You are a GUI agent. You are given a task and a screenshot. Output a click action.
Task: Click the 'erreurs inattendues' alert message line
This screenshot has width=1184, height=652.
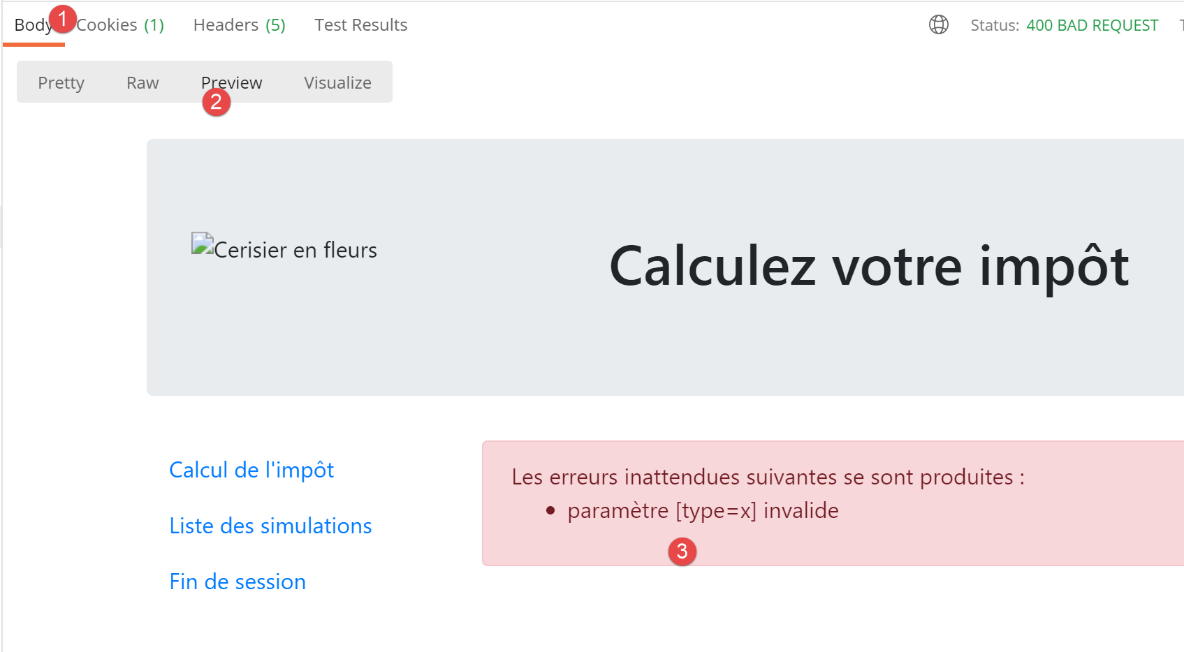point(767,477)
